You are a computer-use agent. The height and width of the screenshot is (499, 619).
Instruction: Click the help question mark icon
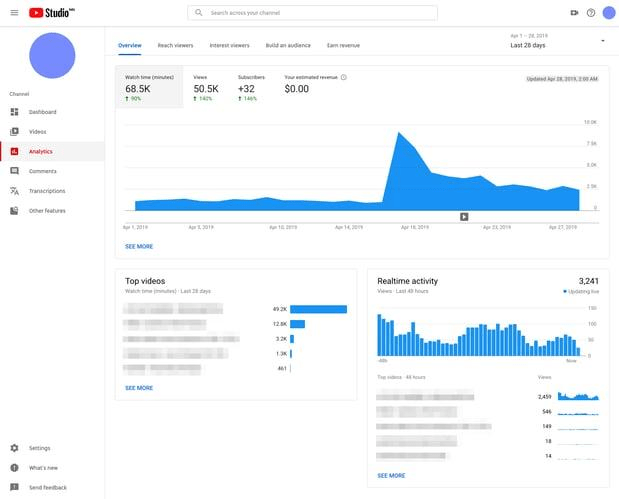[x=591, y=13]
